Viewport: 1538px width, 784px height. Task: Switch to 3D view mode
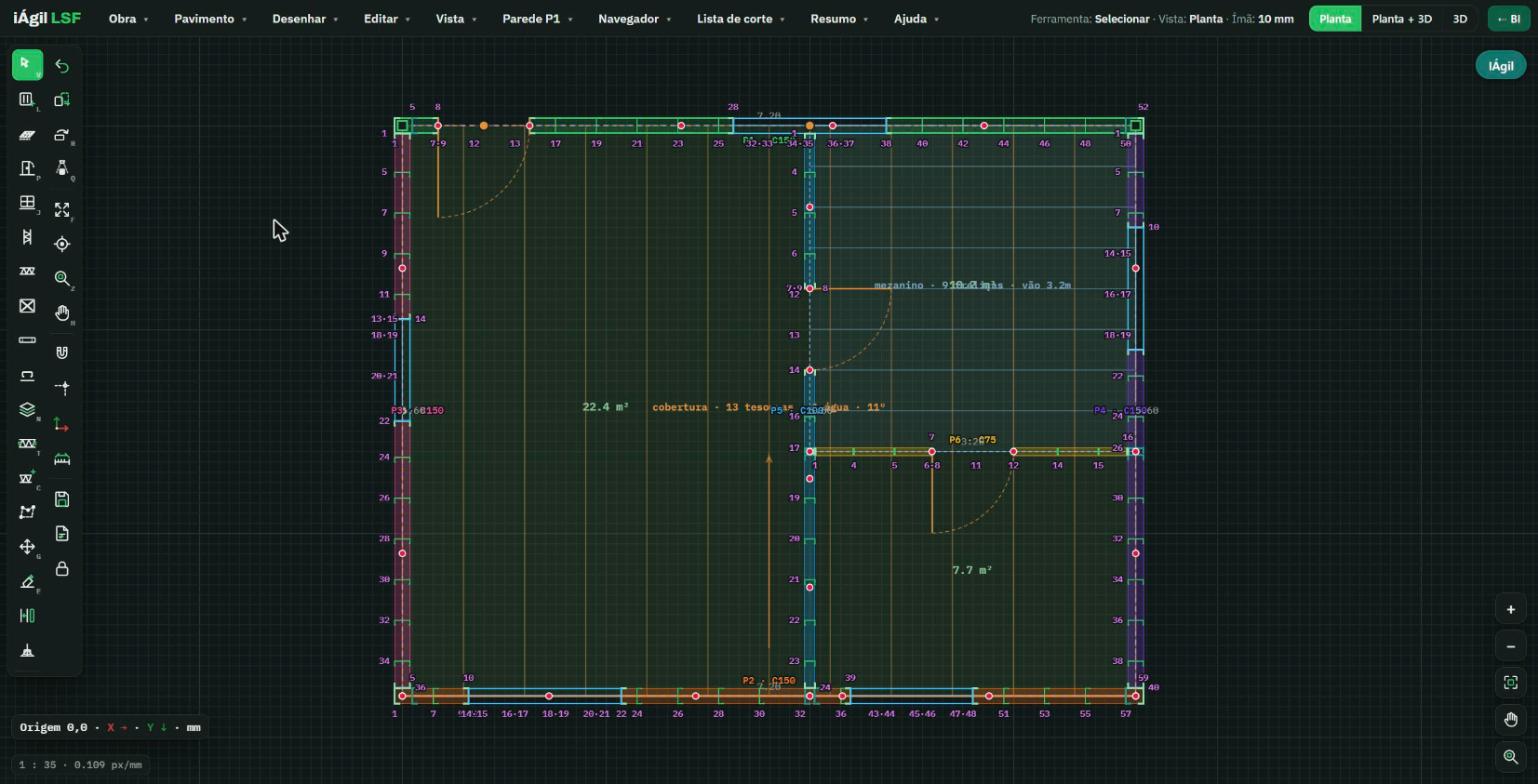tap(1460, 19)
